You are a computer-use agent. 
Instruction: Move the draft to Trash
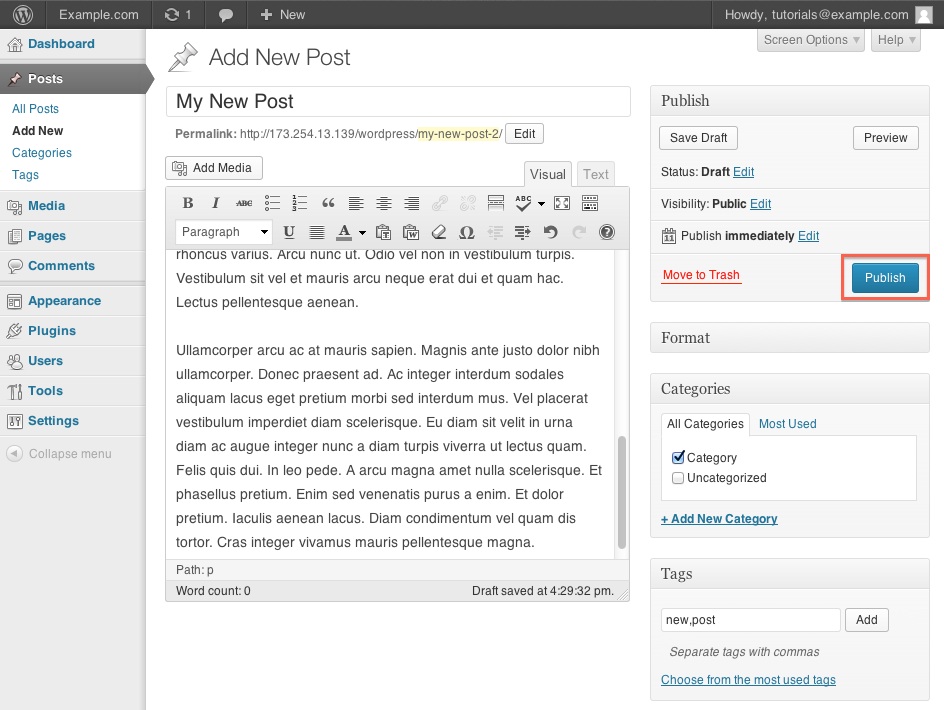(x=701, y=275)
